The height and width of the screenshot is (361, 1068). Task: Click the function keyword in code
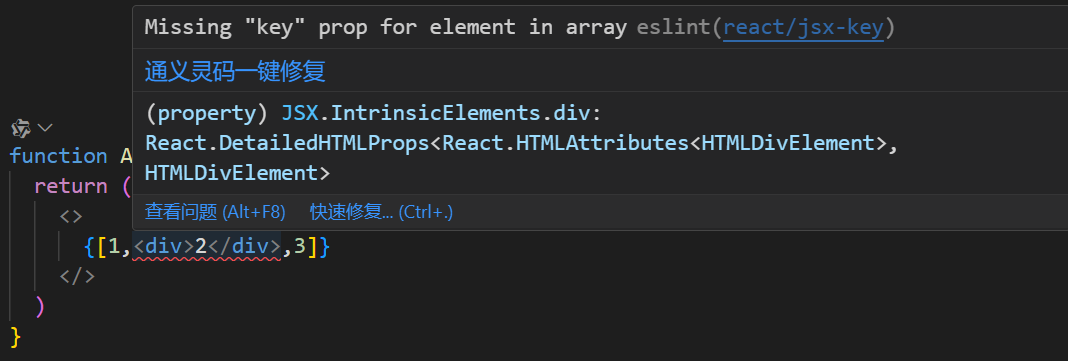(x=59, y=156)
